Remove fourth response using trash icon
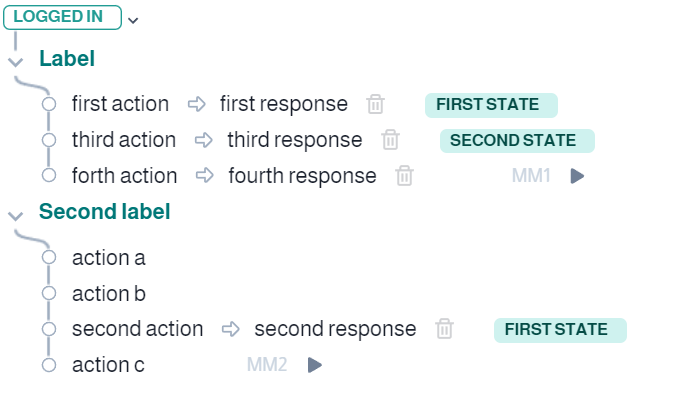 (x=405, y=176)
